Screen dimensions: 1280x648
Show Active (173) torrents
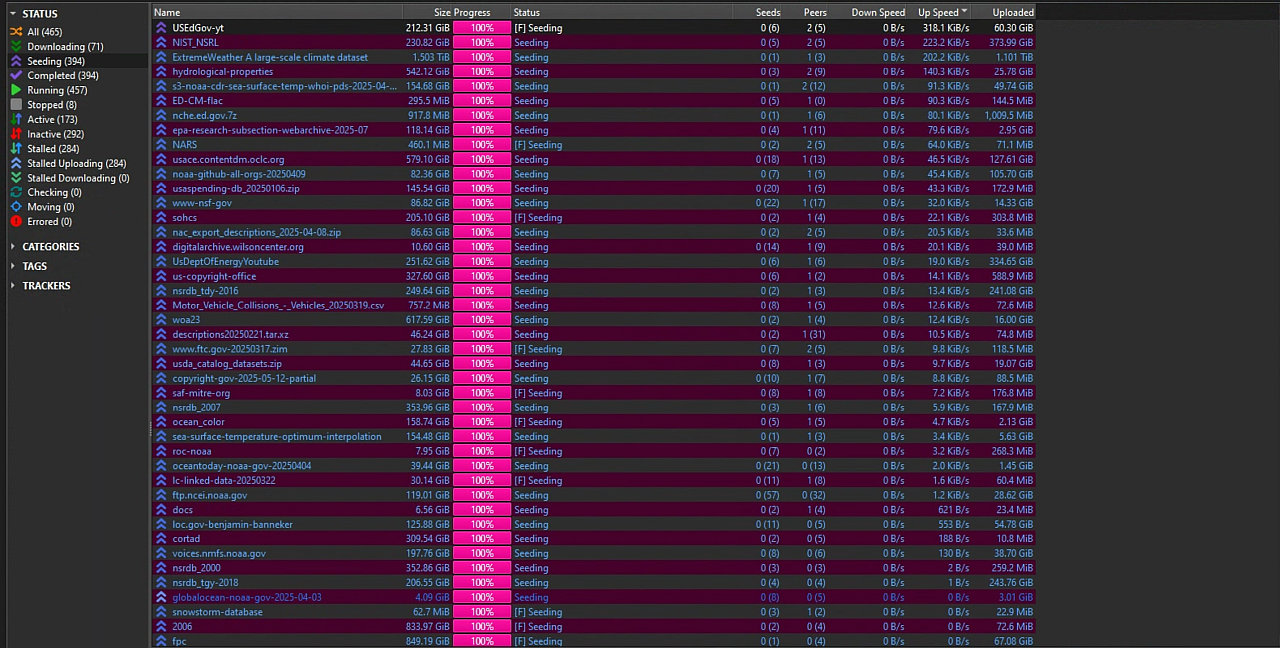click(x=52, y=120)
